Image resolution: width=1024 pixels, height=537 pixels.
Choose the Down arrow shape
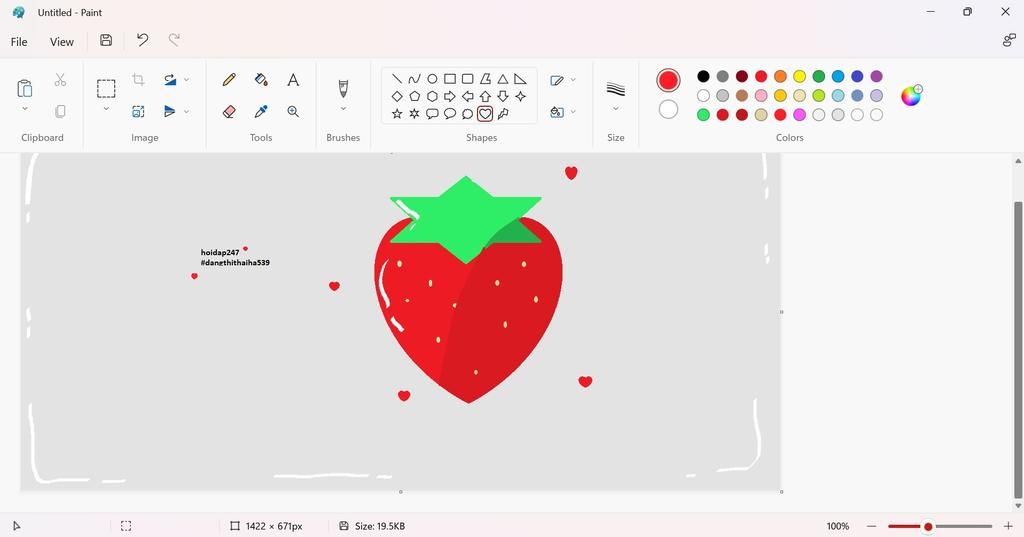[503, 97]
